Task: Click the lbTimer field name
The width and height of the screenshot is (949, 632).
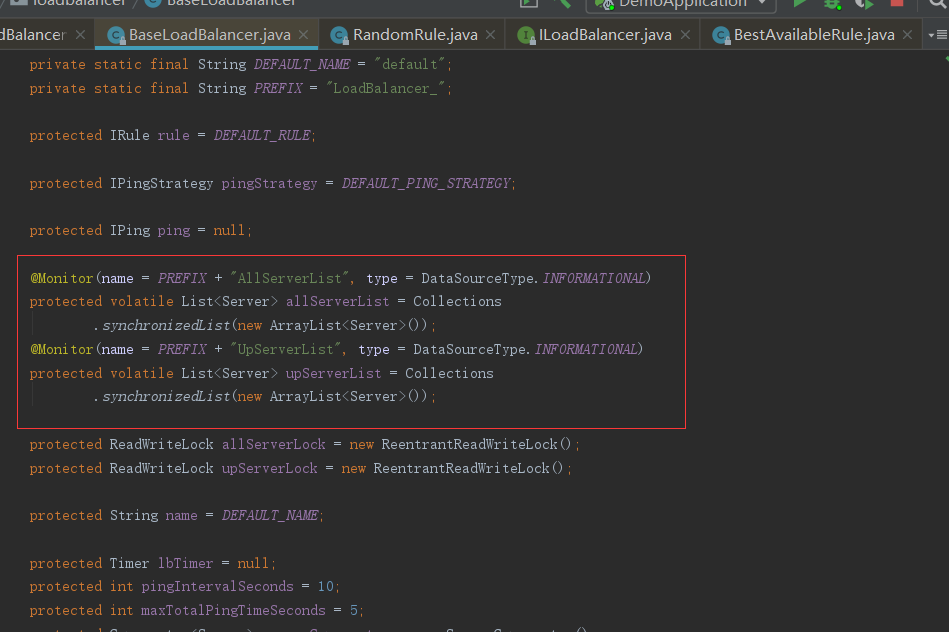Action: (x=185, y=564)
